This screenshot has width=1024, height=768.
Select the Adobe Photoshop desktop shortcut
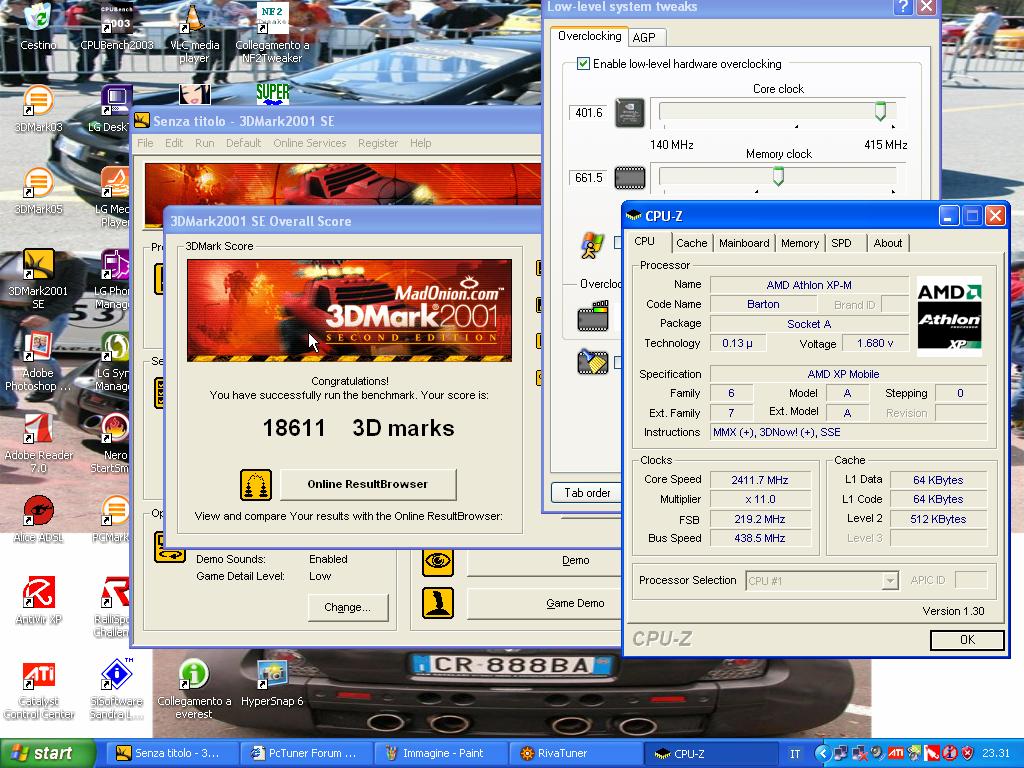coord(38,361)
